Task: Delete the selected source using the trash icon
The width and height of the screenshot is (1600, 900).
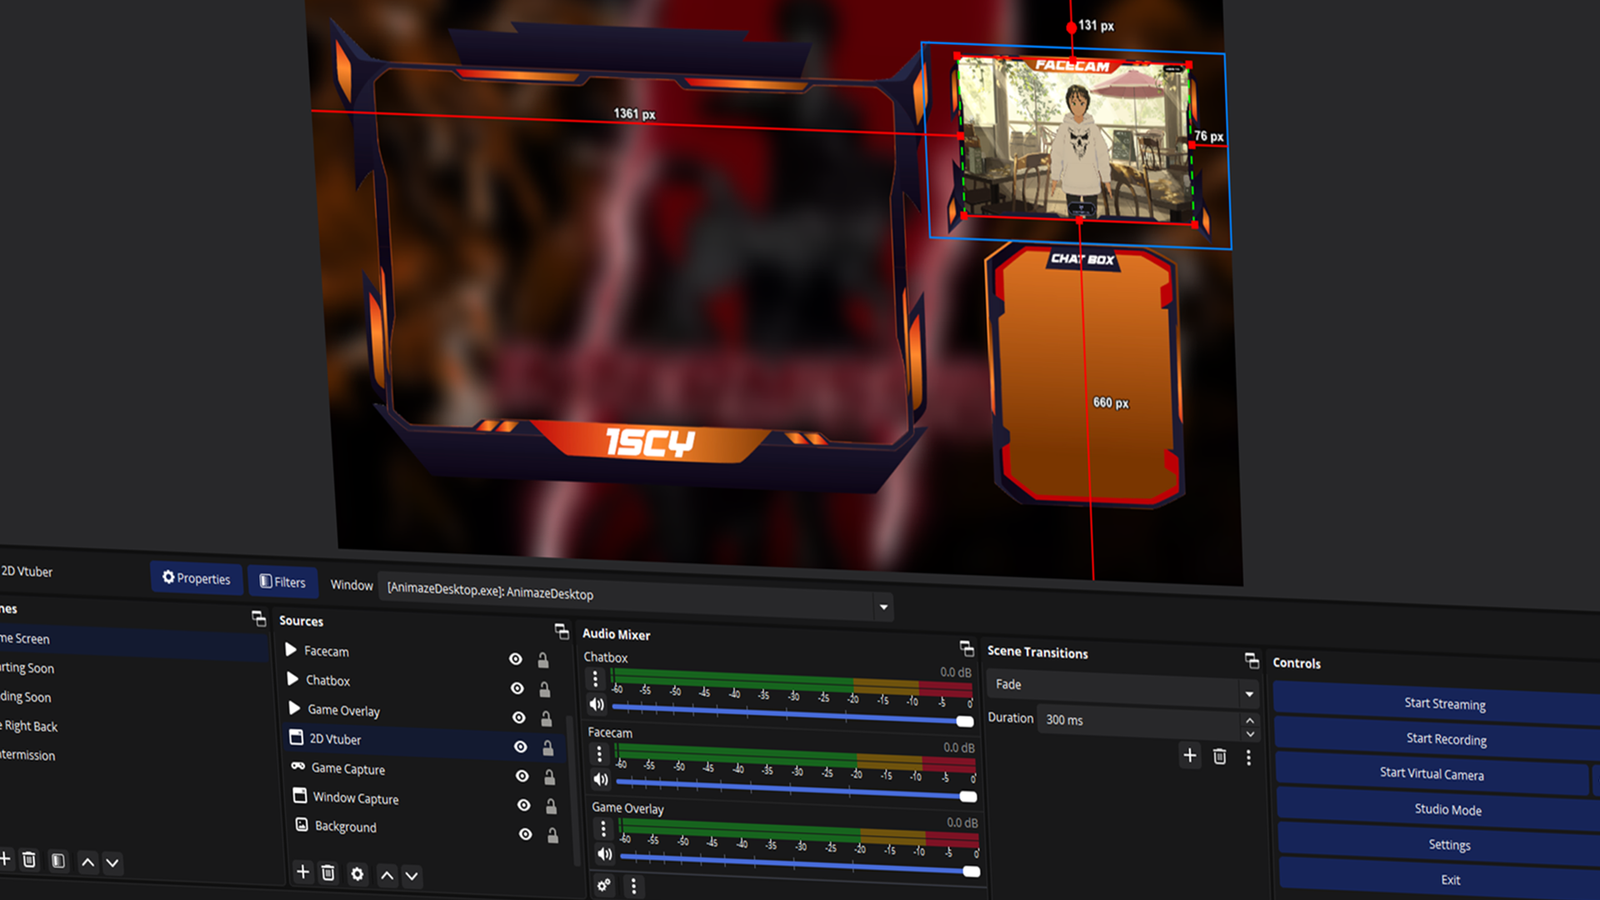Action: click(329, 873)
